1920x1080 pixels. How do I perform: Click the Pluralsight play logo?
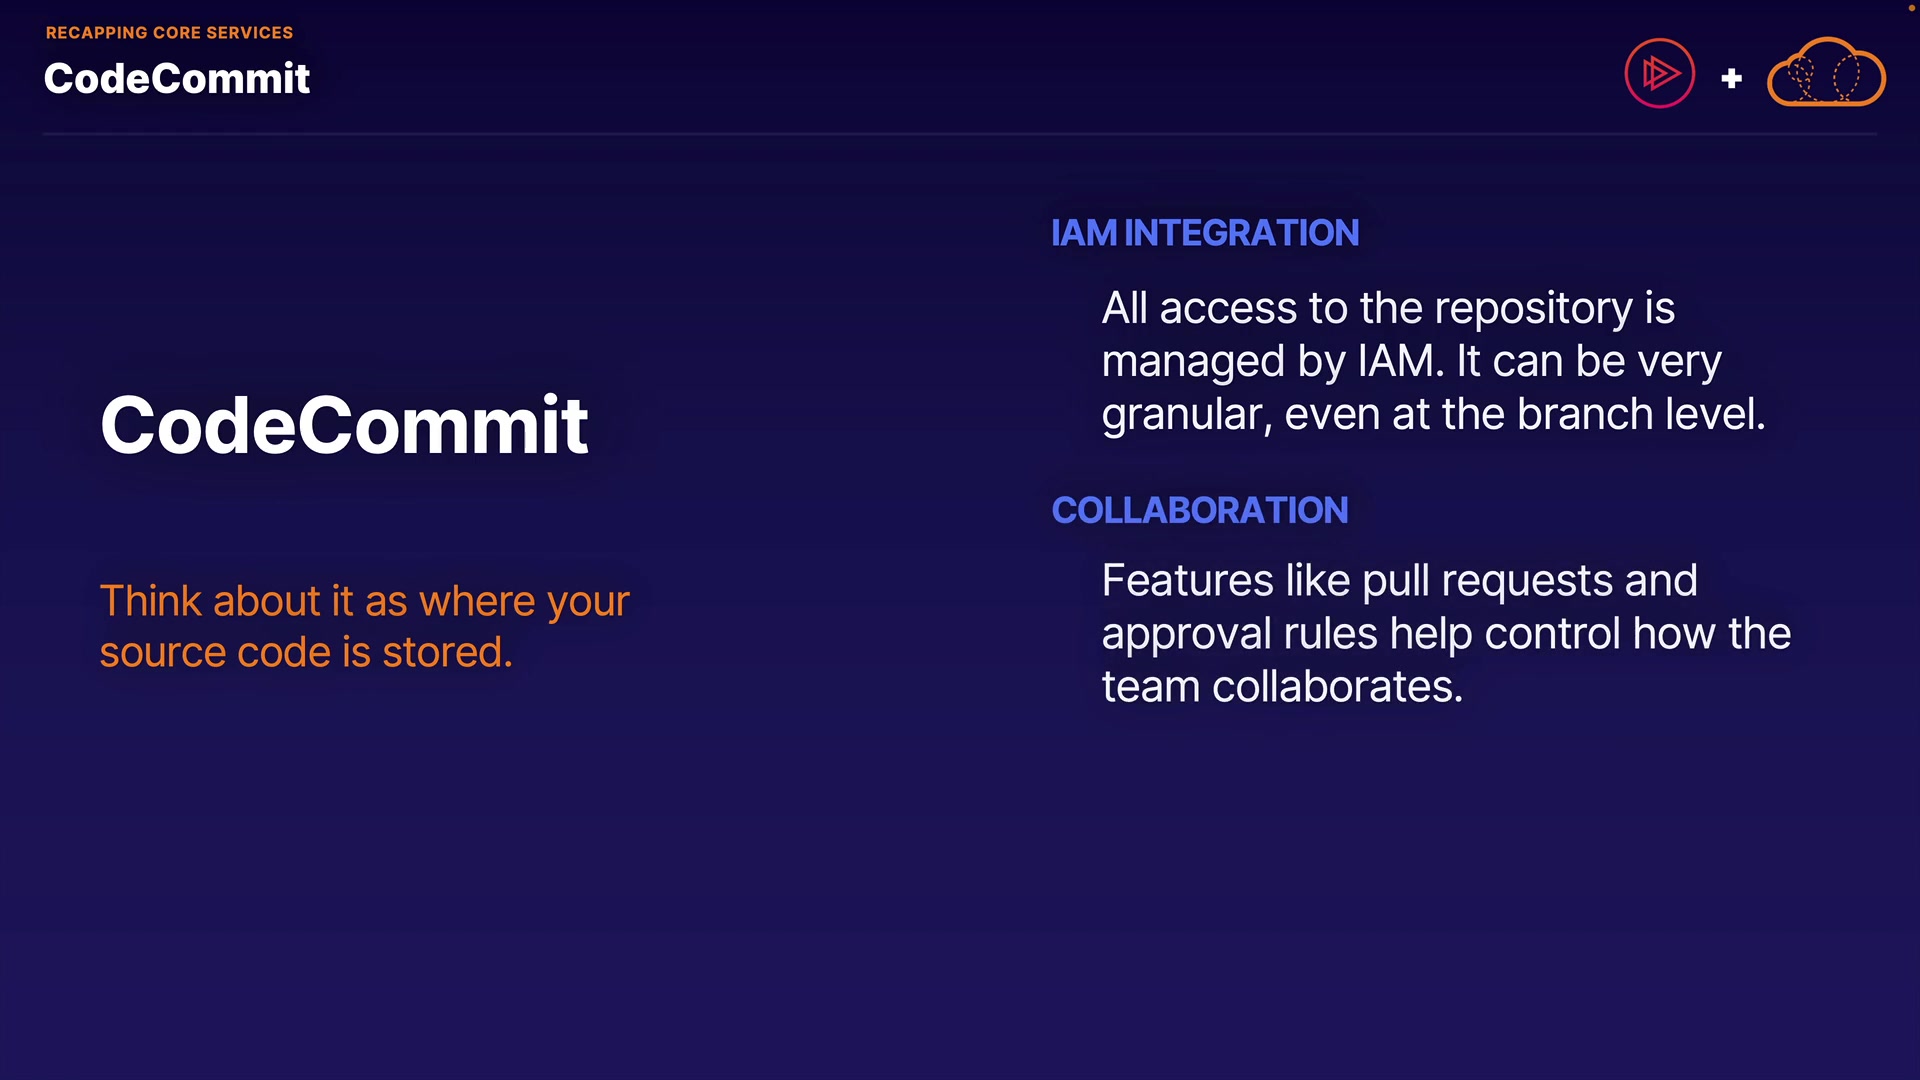[1659, 73]
